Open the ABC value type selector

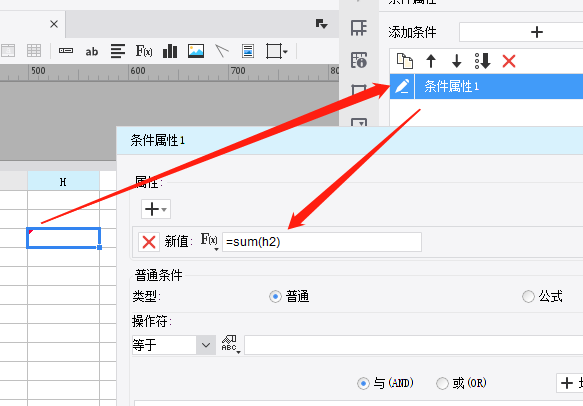tap(231, 345)
